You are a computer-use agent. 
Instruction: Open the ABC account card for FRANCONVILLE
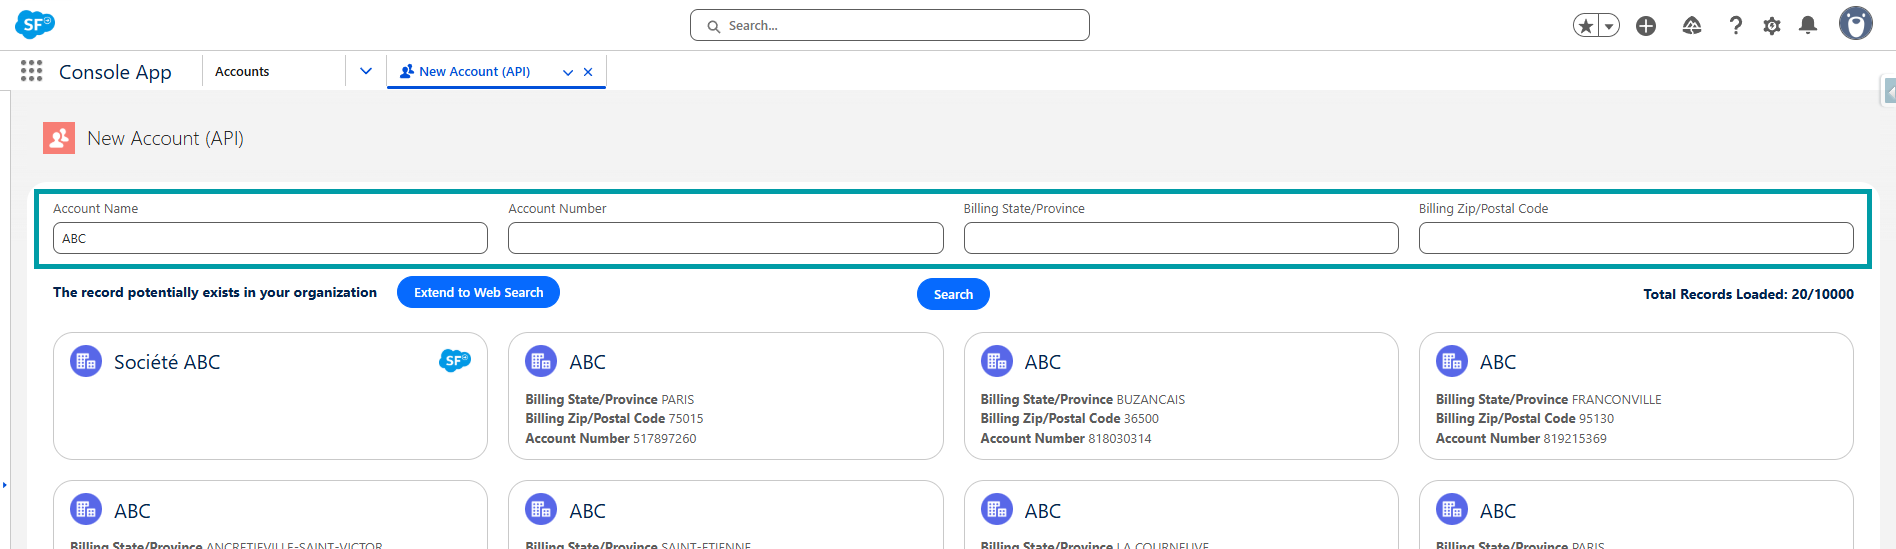pyautogui.click(x=1635, y=395)
